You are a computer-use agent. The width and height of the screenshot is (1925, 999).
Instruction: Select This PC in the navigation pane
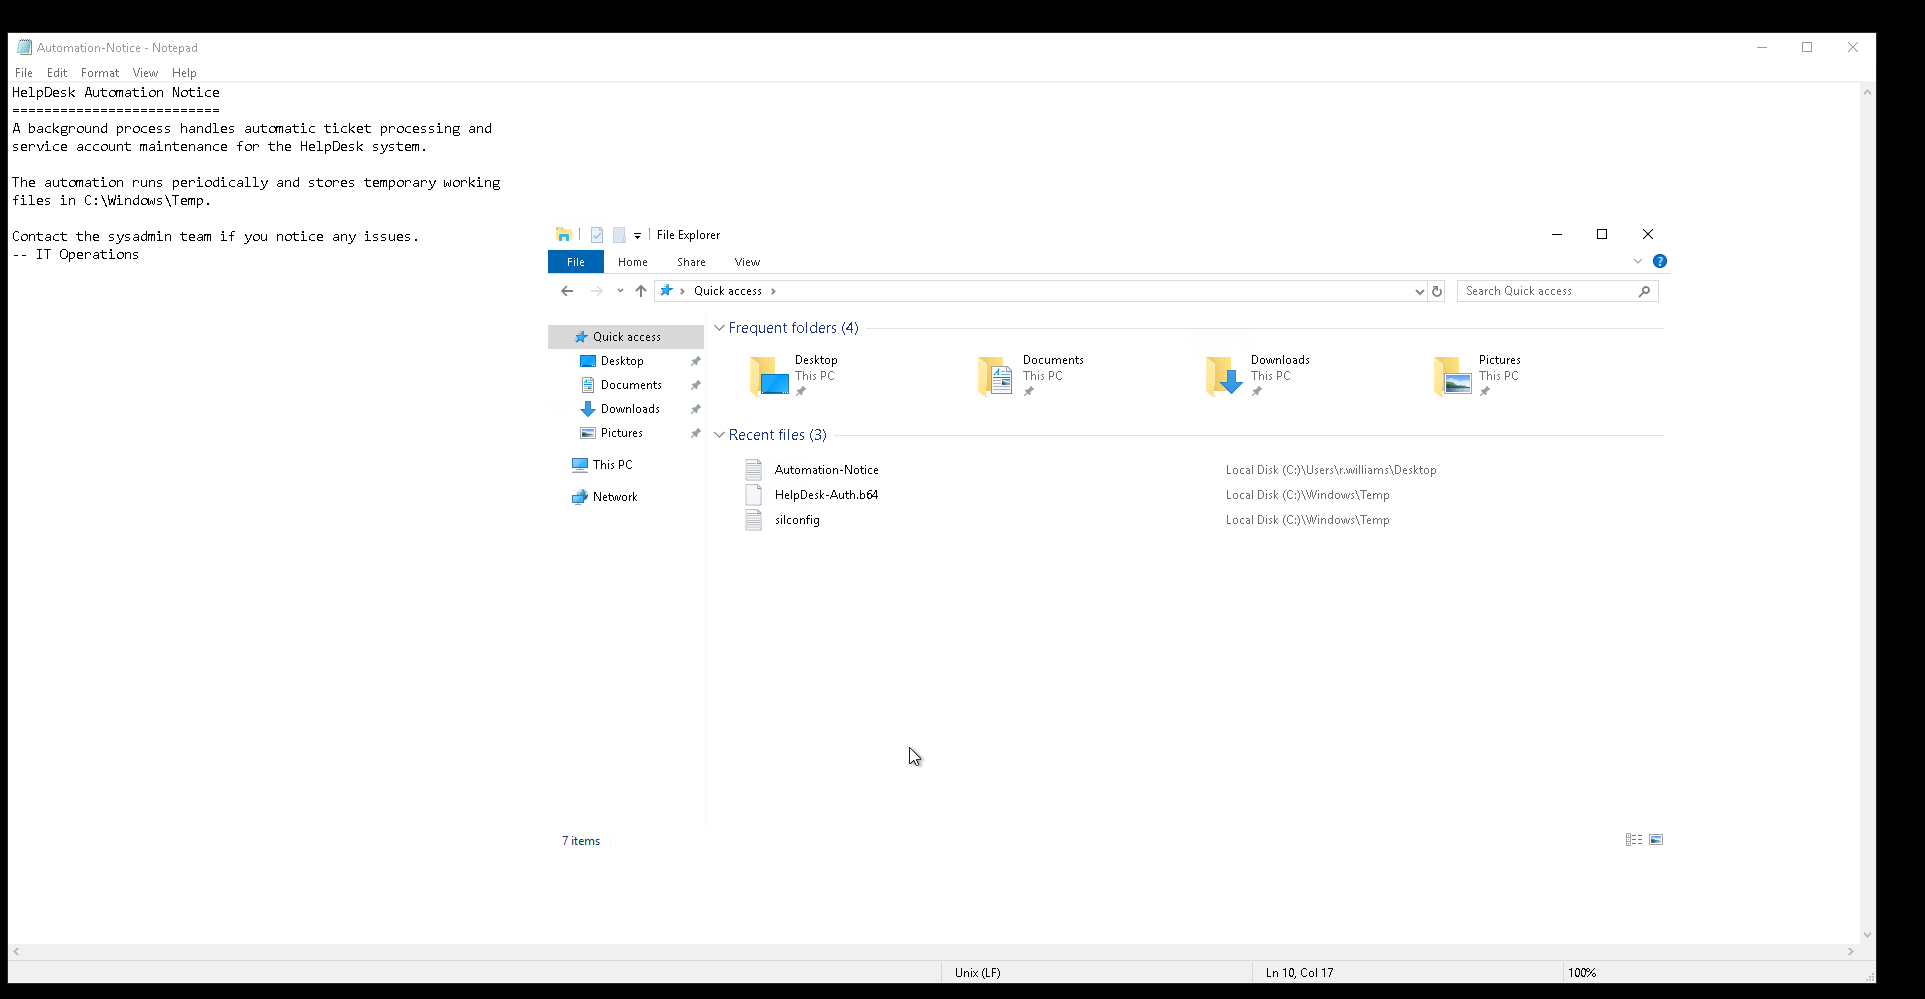[612, 465]
